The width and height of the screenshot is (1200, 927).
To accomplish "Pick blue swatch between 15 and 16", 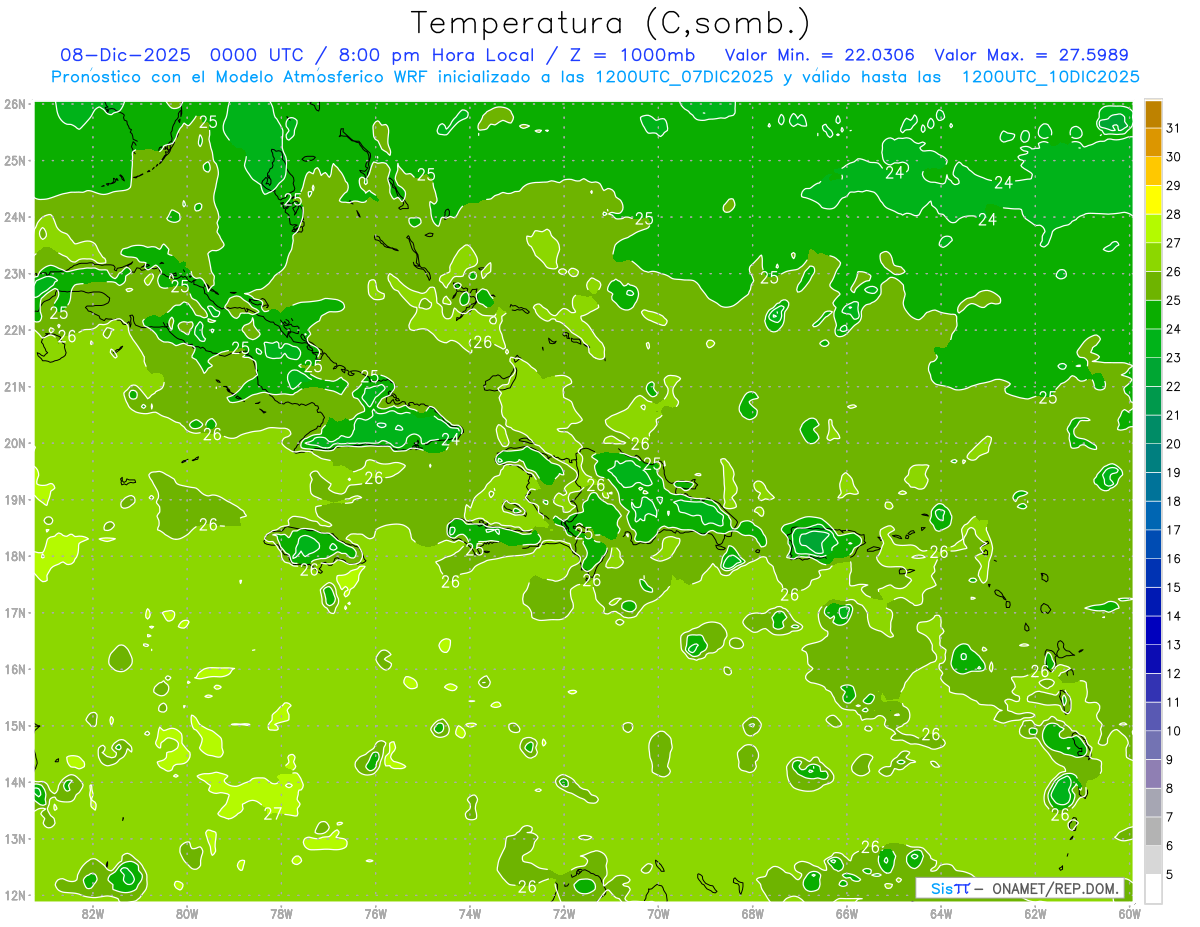I will click(1153, 573).
